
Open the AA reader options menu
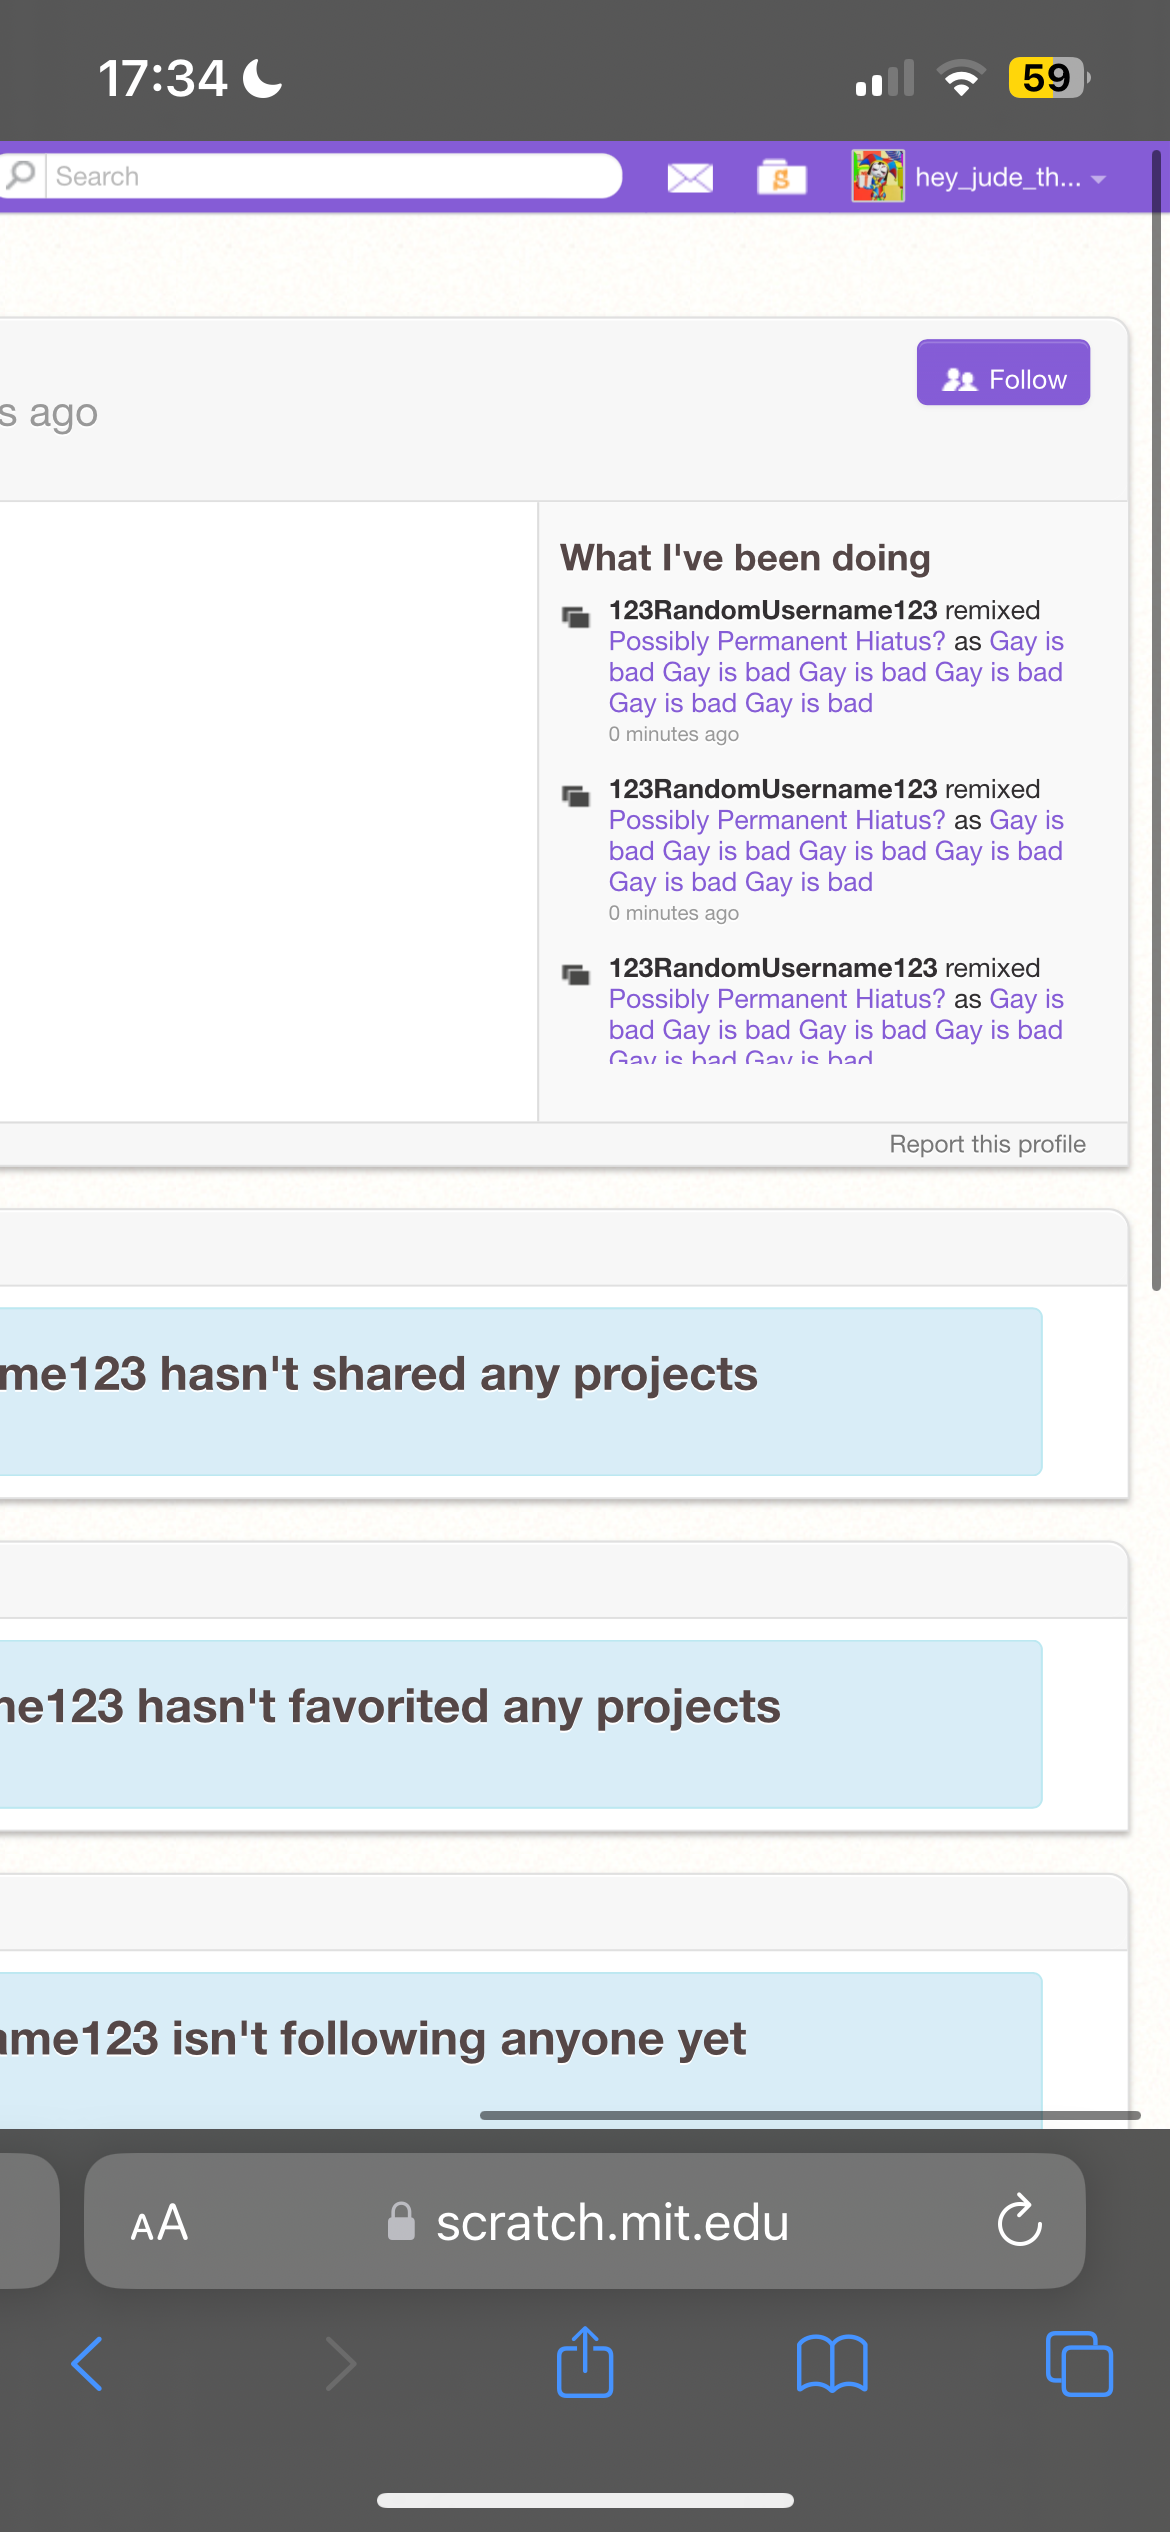pos(159,2223)
